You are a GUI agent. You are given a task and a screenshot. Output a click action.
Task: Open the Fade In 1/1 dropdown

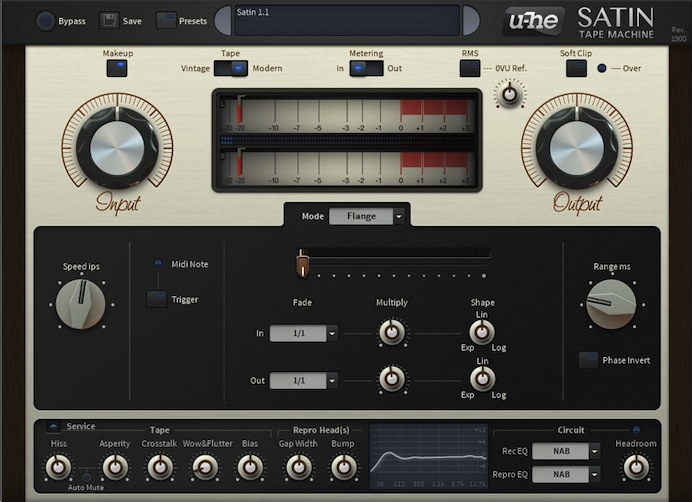click(304, 333)
